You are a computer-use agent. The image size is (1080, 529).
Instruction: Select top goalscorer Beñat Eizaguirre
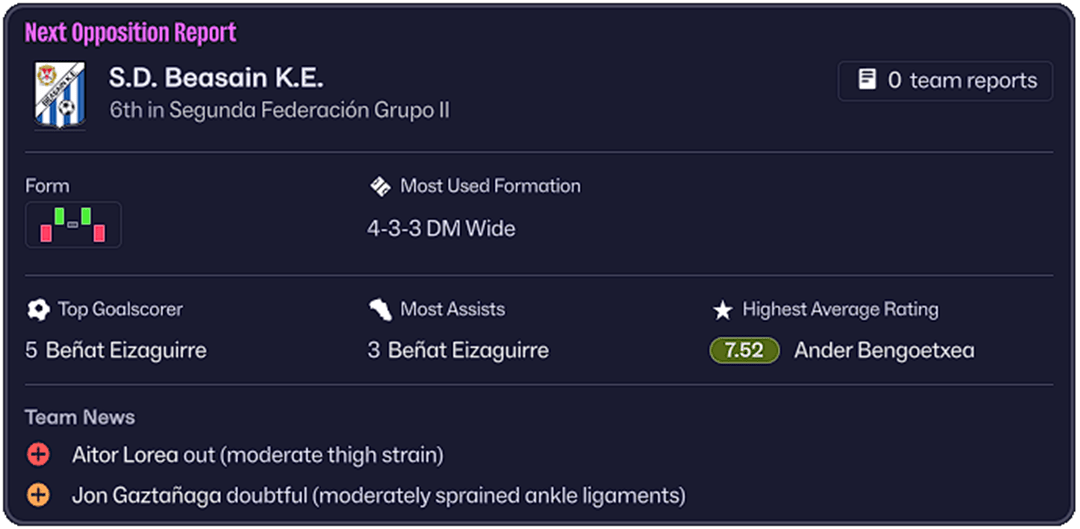point(126,351)
